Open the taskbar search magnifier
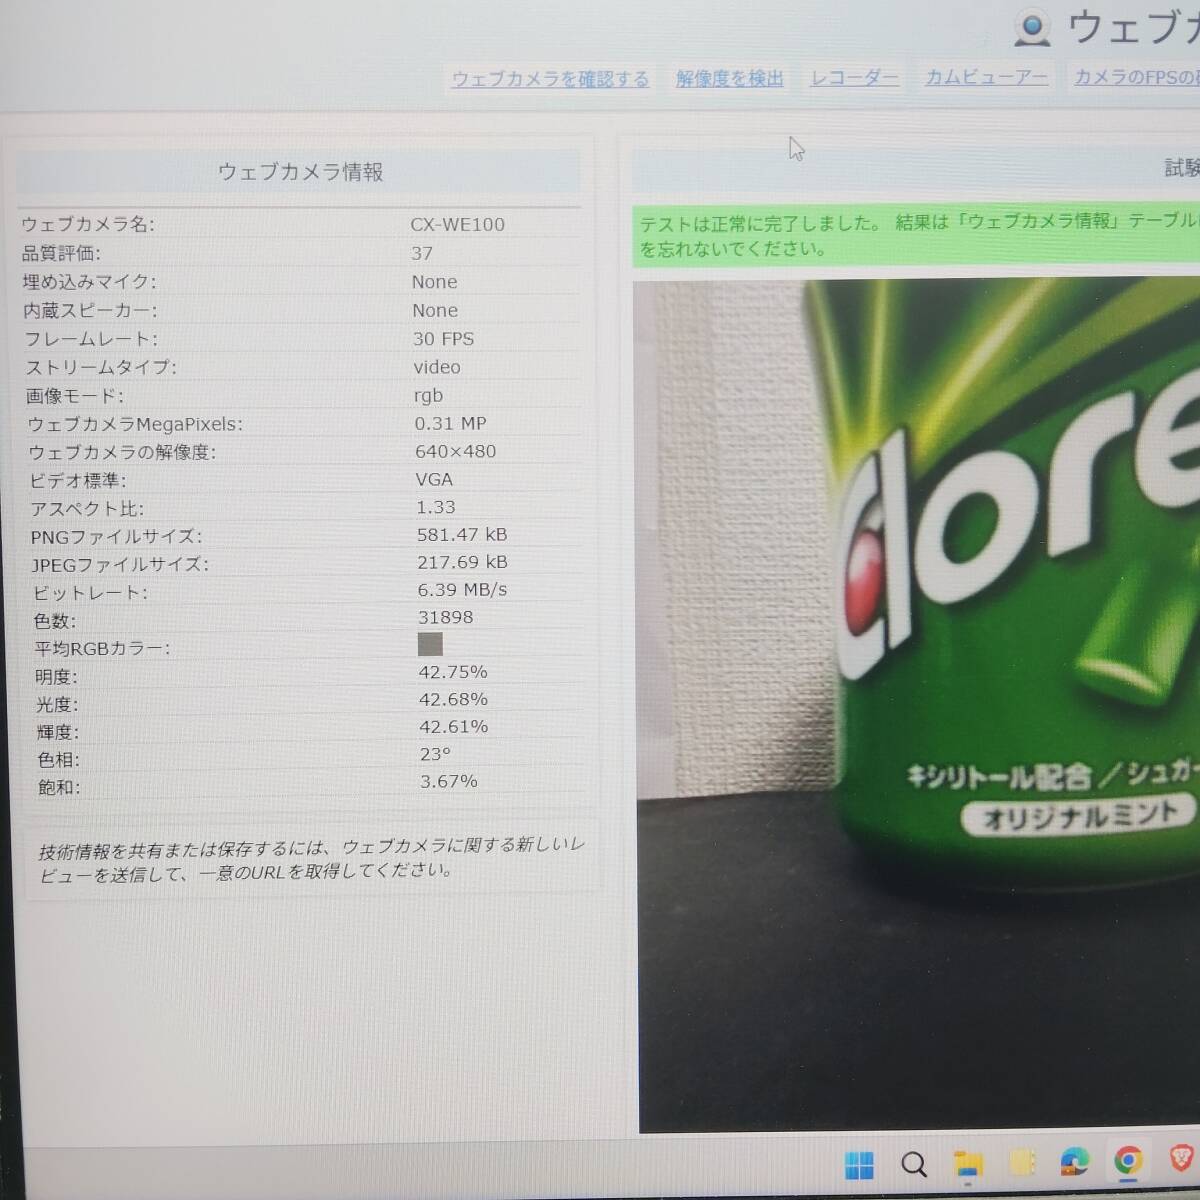The width and height of the screenshot is (1200, 1200). coord(913,1164)
